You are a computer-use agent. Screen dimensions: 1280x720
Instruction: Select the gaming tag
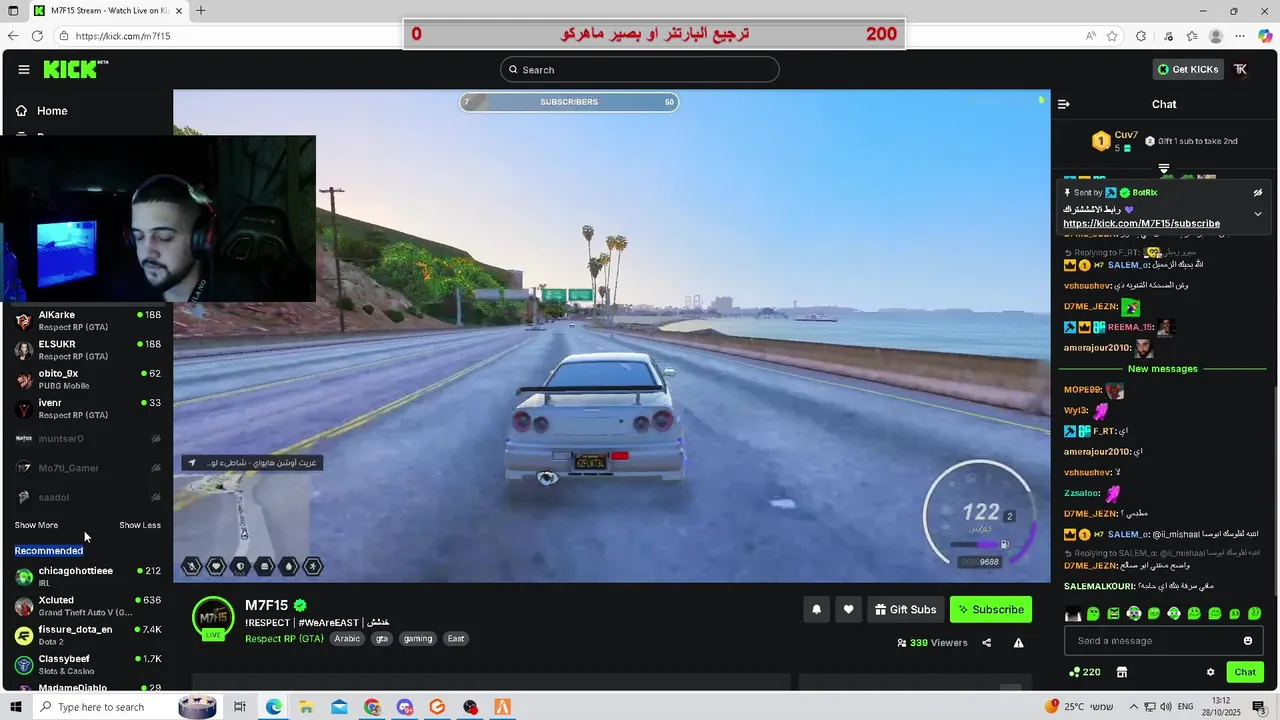pos(418,638)
